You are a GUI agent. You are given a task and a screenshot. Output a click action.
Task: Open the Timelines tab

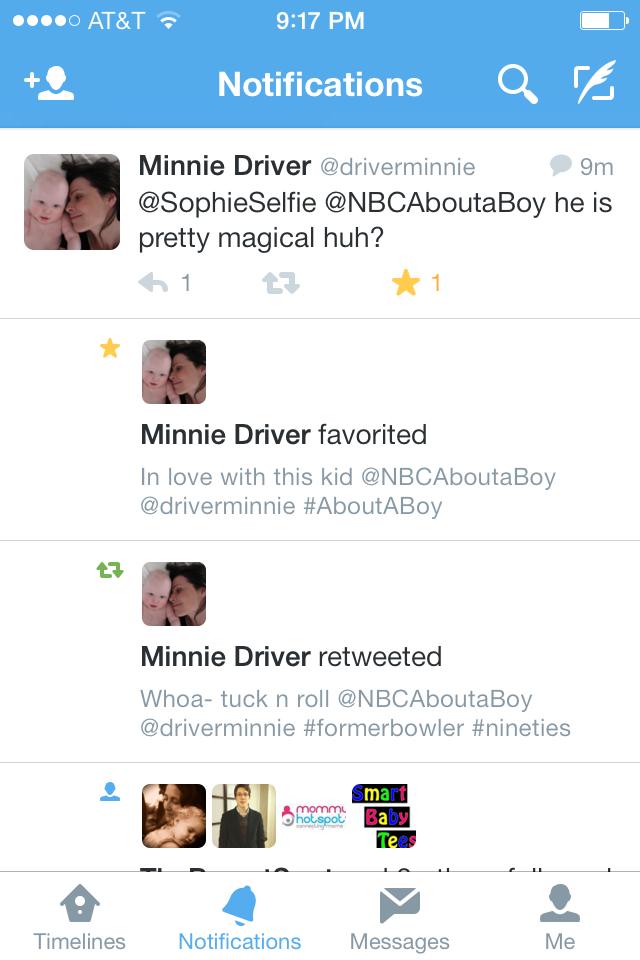(80, 918)
